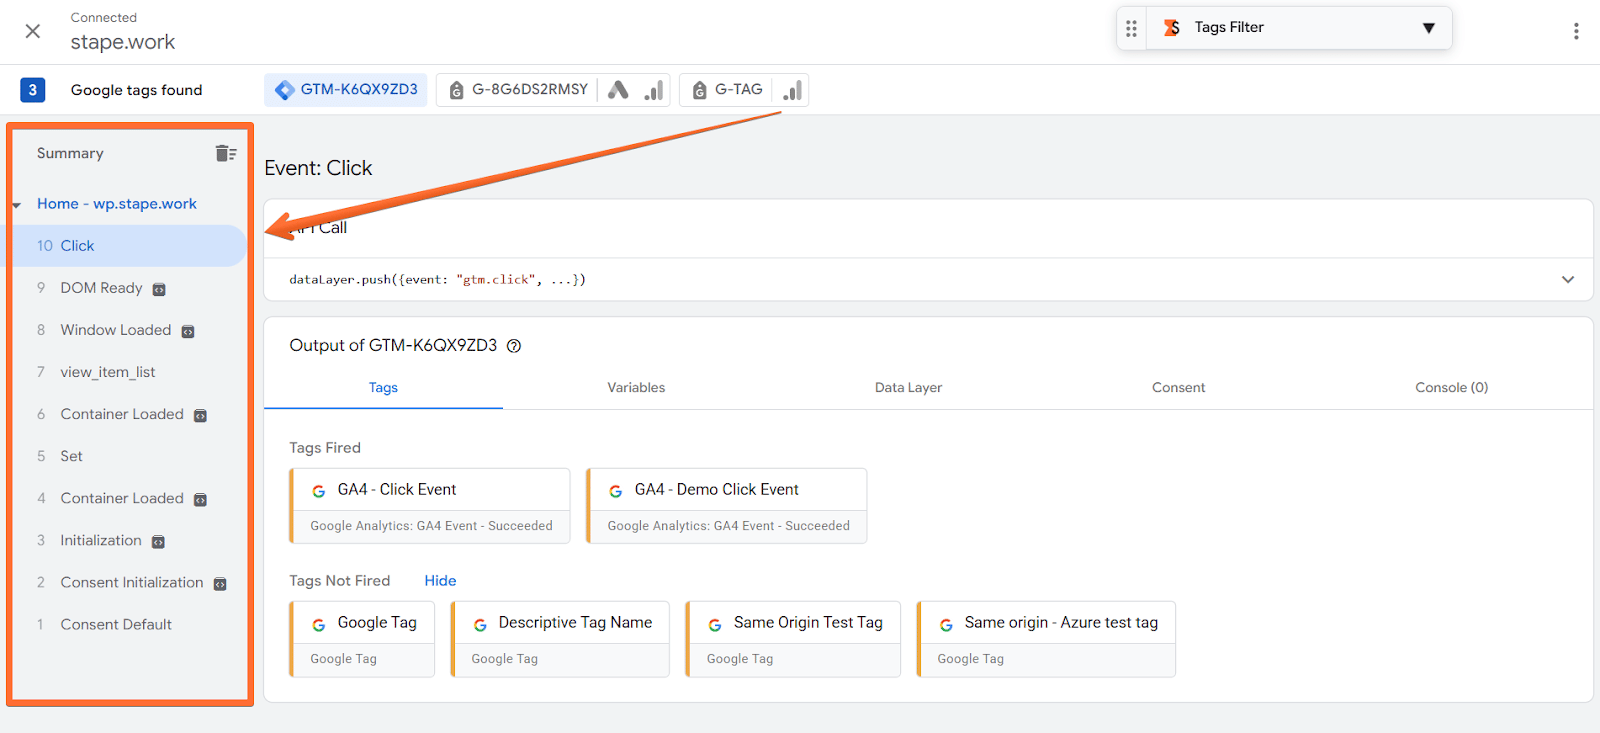The height and width of the screenshot is (733, 1600).
Task: Click the Google icon on GA4 - Demo Click Event
Action: 615,491
